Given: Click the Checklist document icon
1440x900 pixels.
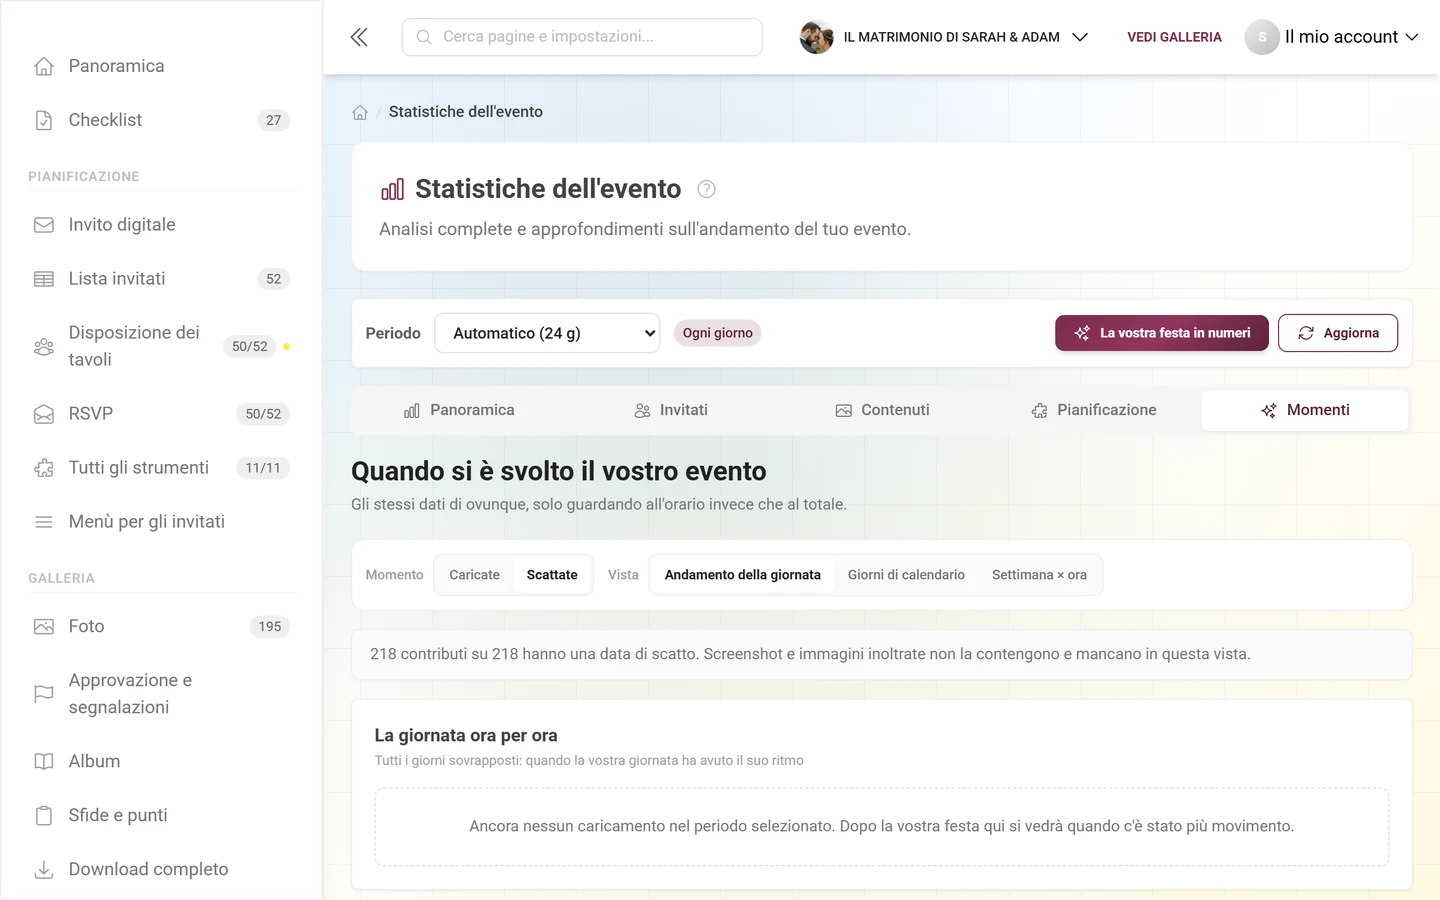Looking at the screenshot, I should (x=44, y=120).
